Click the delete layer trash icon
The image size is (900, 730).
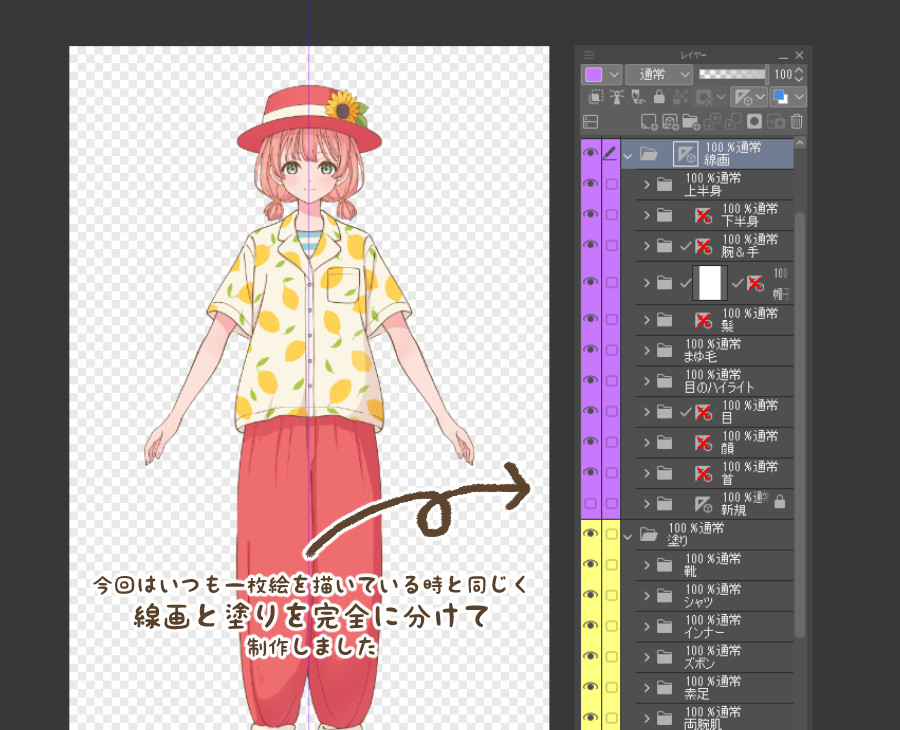[x=796, y=122]
